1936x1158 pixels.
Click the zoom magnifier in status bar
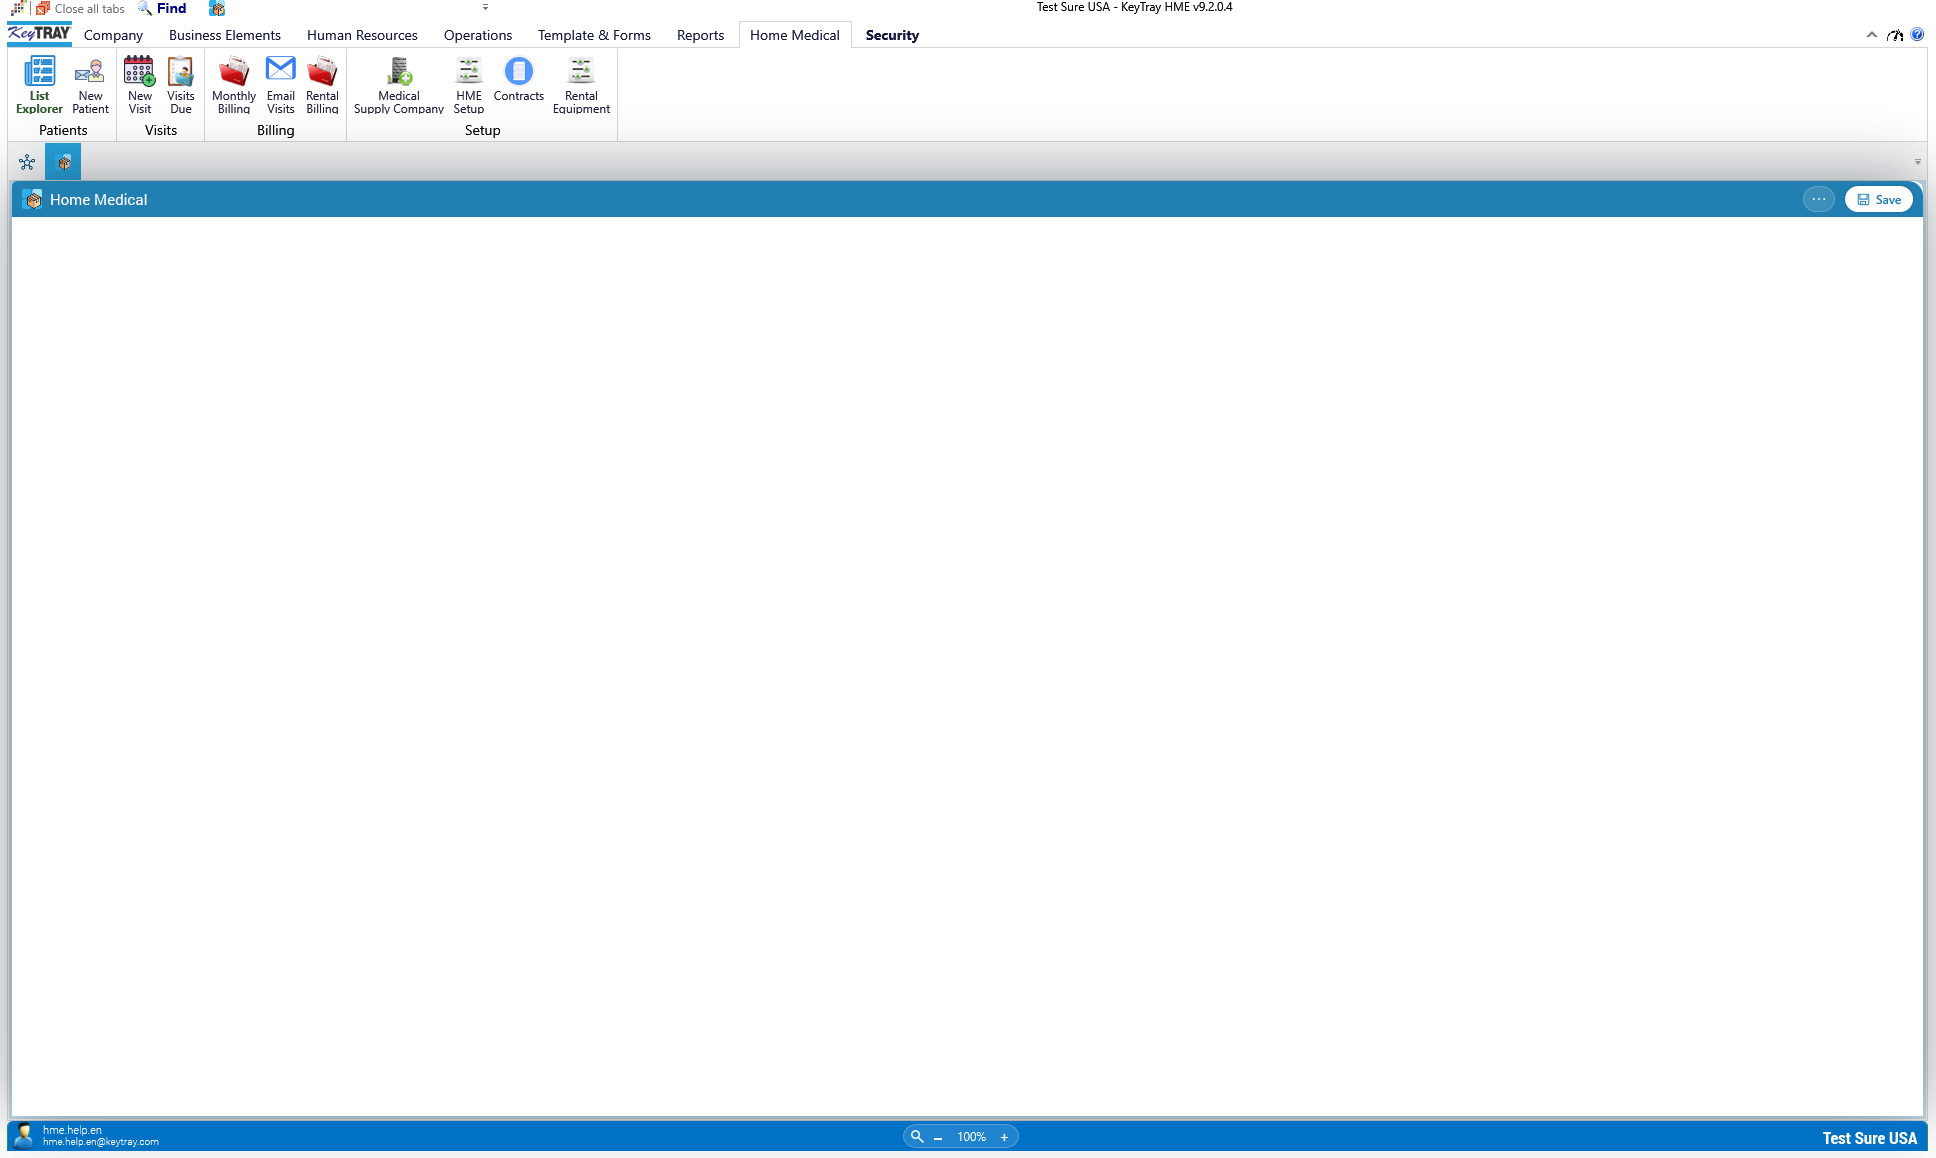(x=917, y=1136)
